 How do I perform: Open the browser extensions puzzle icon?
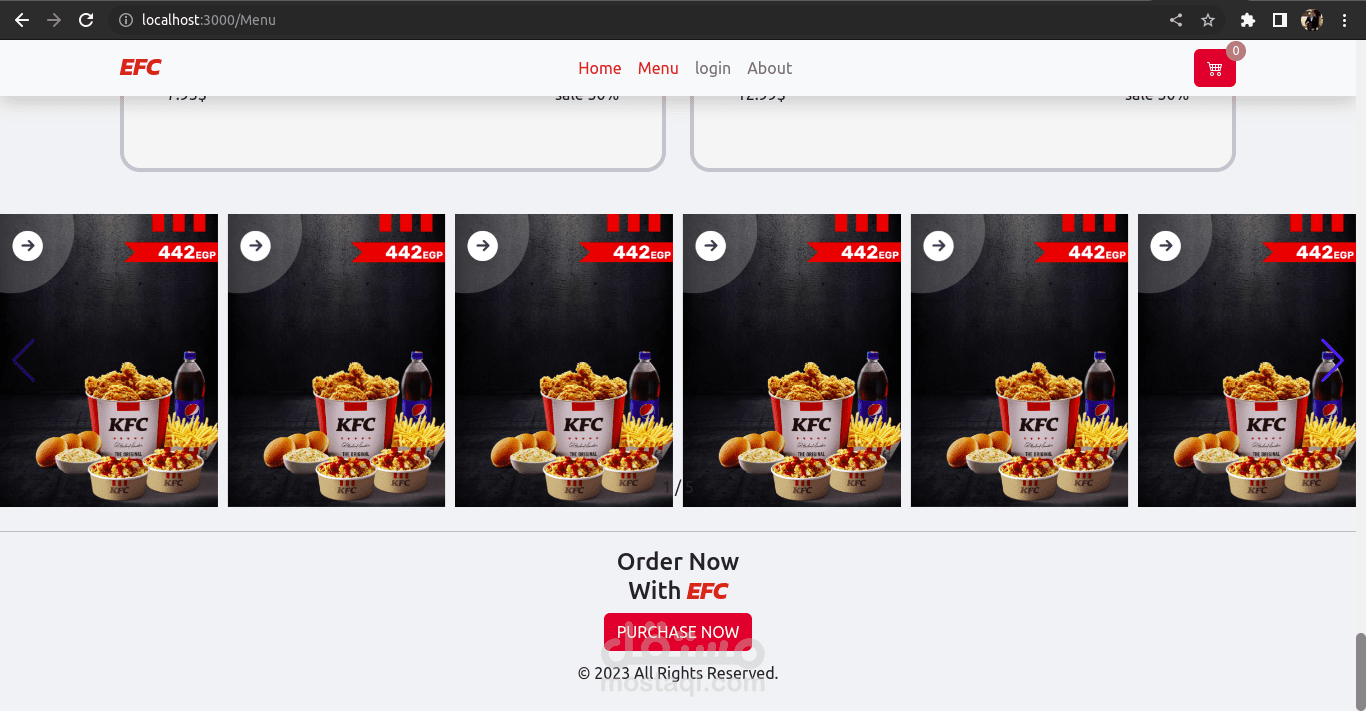(x=1247, y=20)
